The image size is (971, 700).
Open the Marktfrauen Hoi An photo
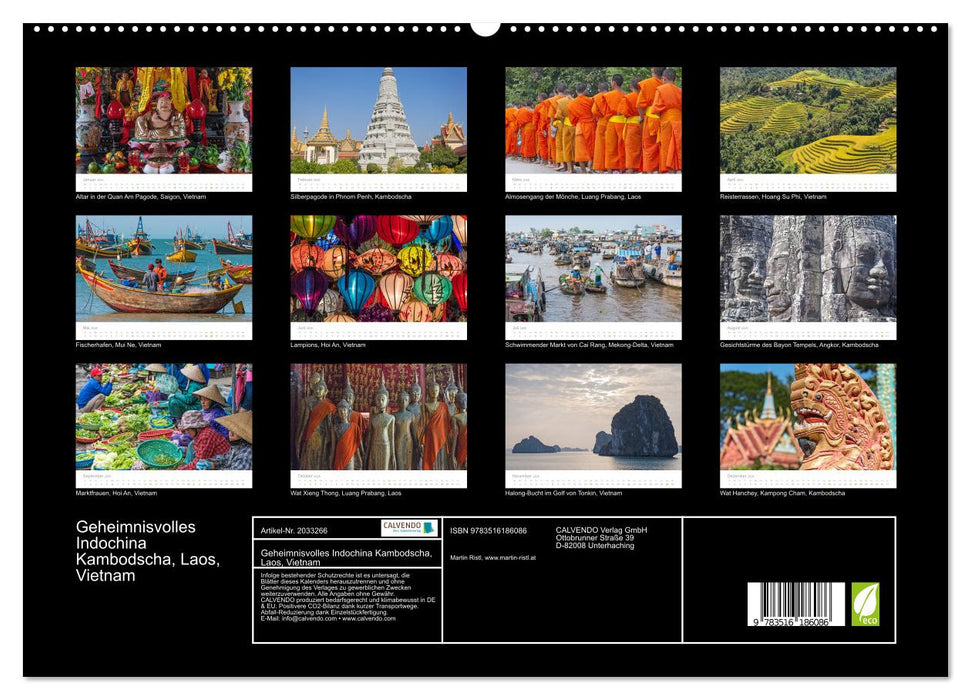(164, 416)
